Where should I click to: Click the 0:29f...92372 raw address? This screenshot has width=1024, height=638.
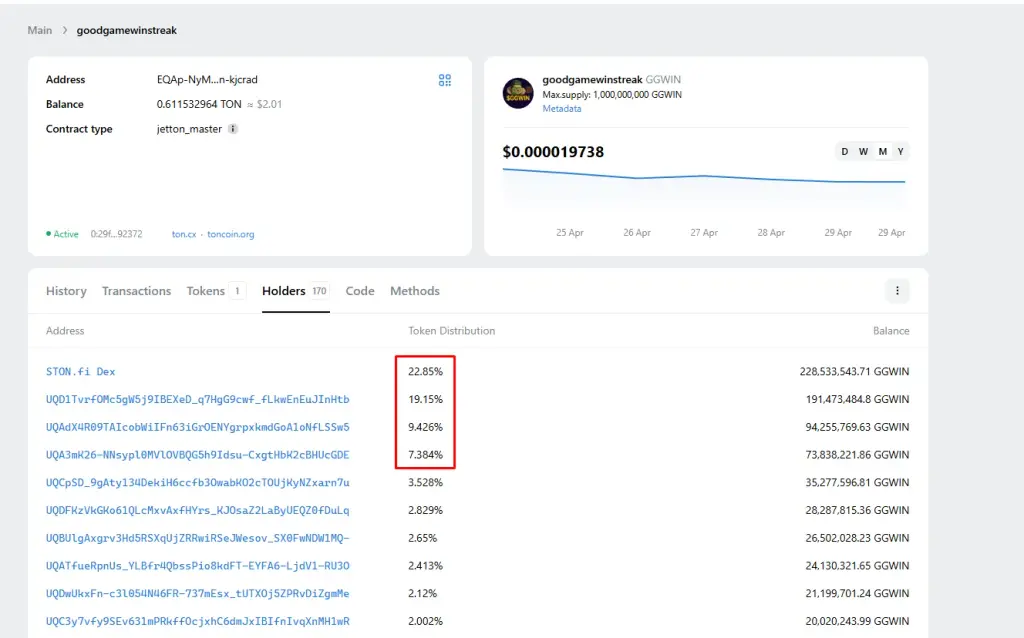coord(116,234)
